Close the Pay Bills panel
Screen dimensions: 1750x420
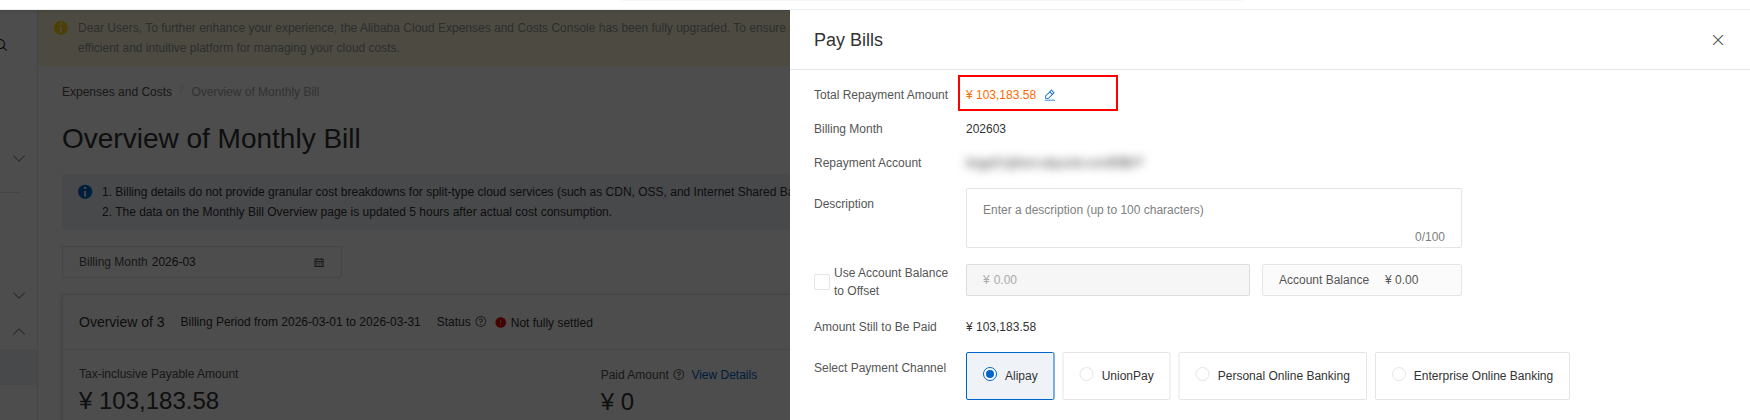click(x=1718, y=40)
